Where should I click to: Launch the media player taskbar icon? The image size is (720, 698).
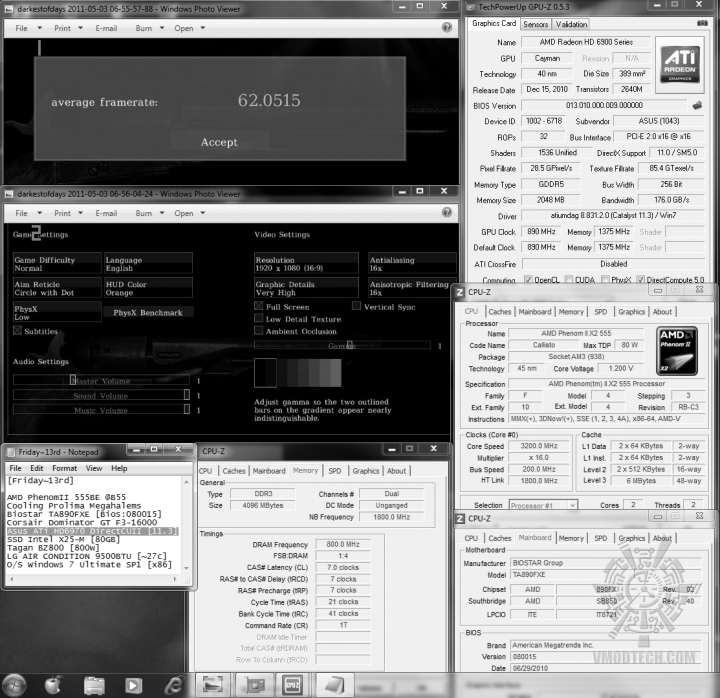coord(133,686)
